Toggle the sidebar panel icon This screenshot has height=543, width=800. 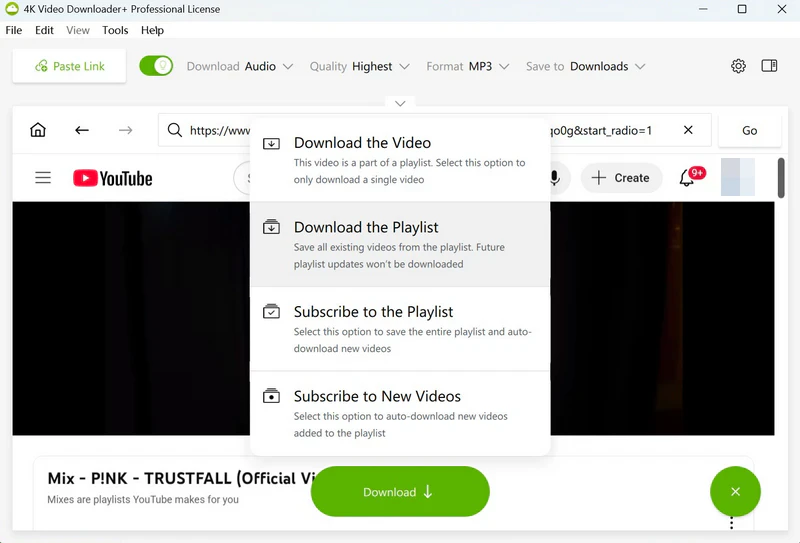coord(769,66)
